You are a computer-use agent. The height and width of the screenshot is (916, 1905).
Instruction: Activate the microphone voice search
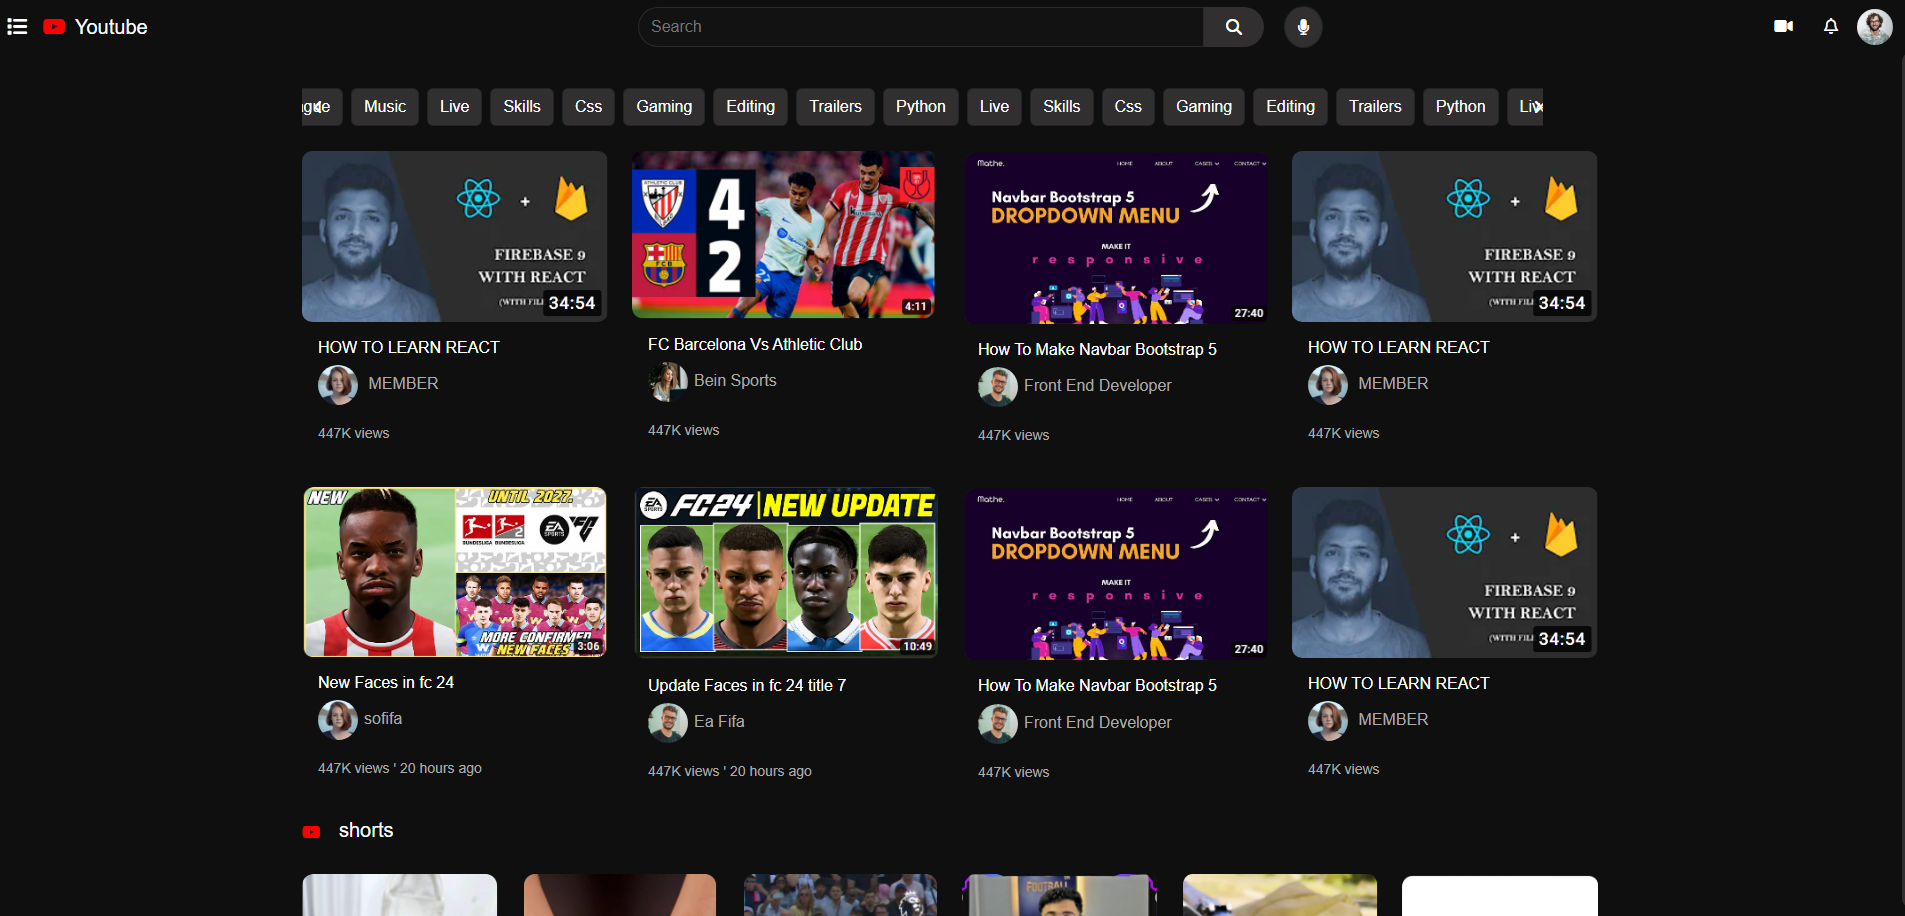coord(1303,27)
